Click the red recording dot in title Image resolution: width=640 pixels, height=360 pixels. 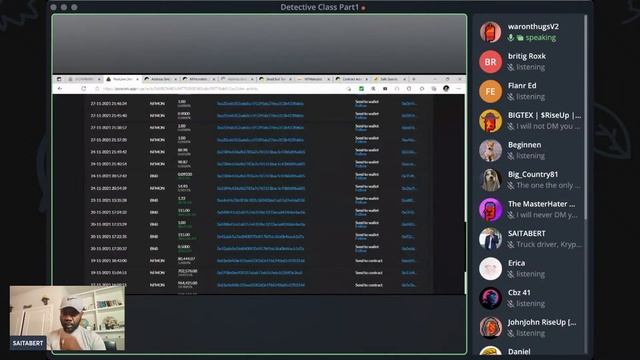(x=363, y=8)
